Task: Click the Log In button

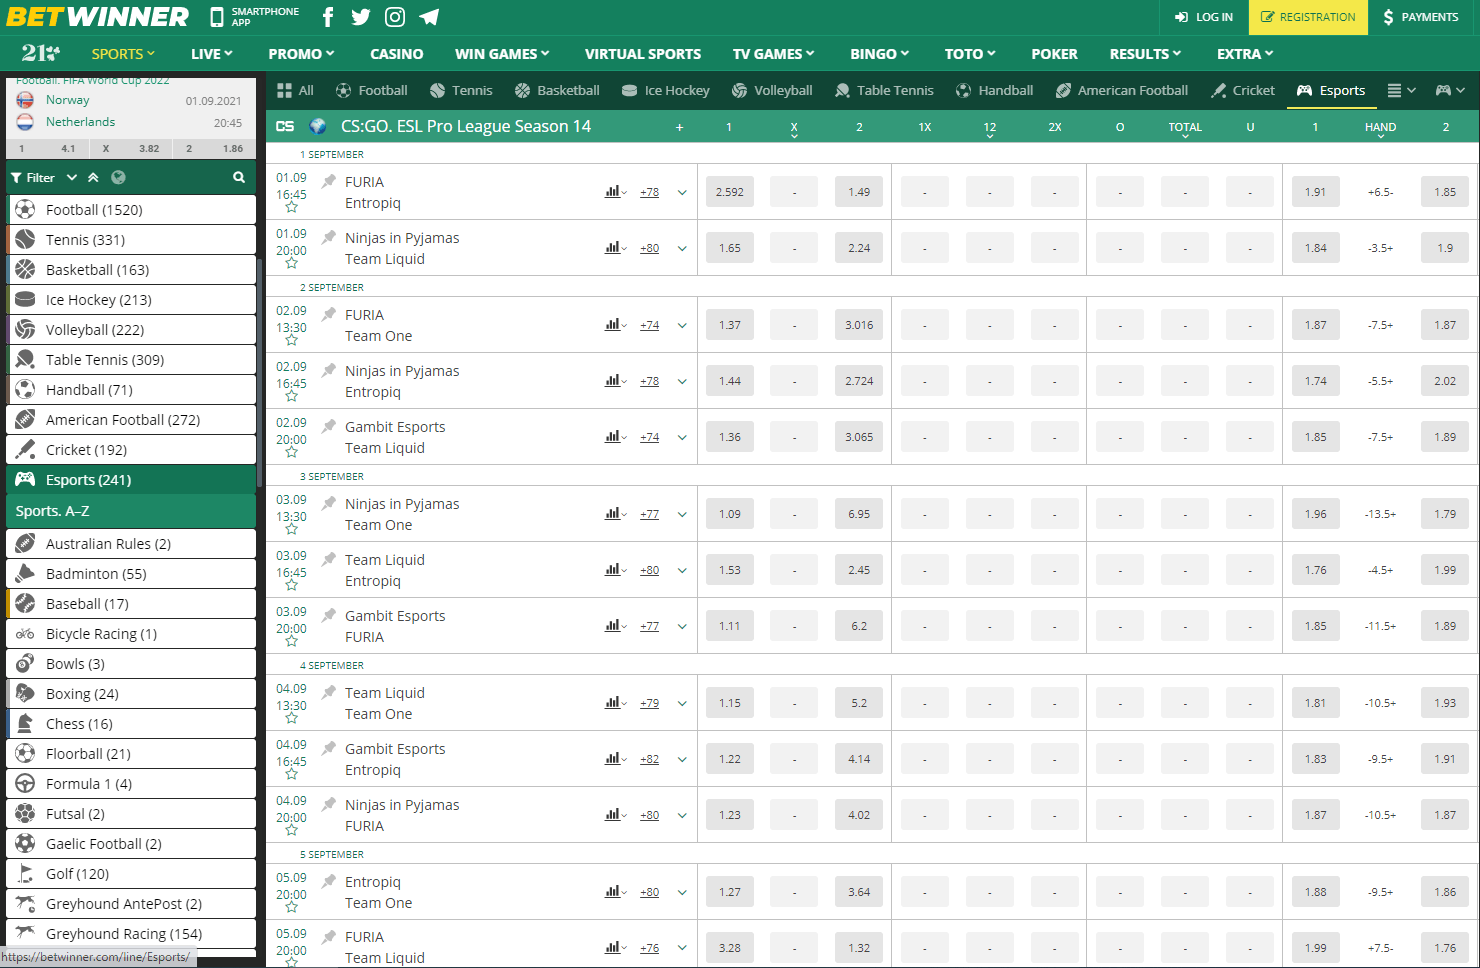Action: pos(1204,17)
